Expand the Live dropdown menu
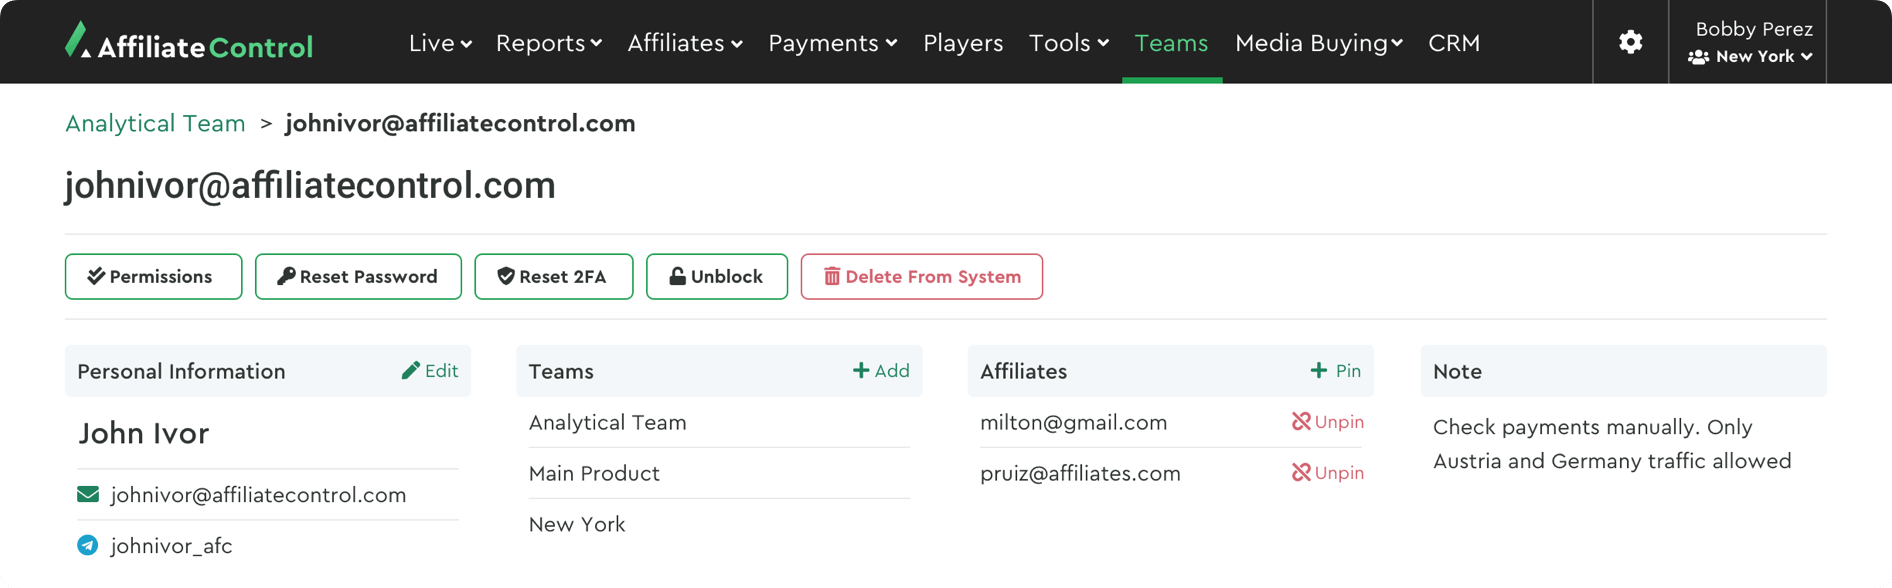The height and width of the screenshot is (588, 1892). pos(440,43)
